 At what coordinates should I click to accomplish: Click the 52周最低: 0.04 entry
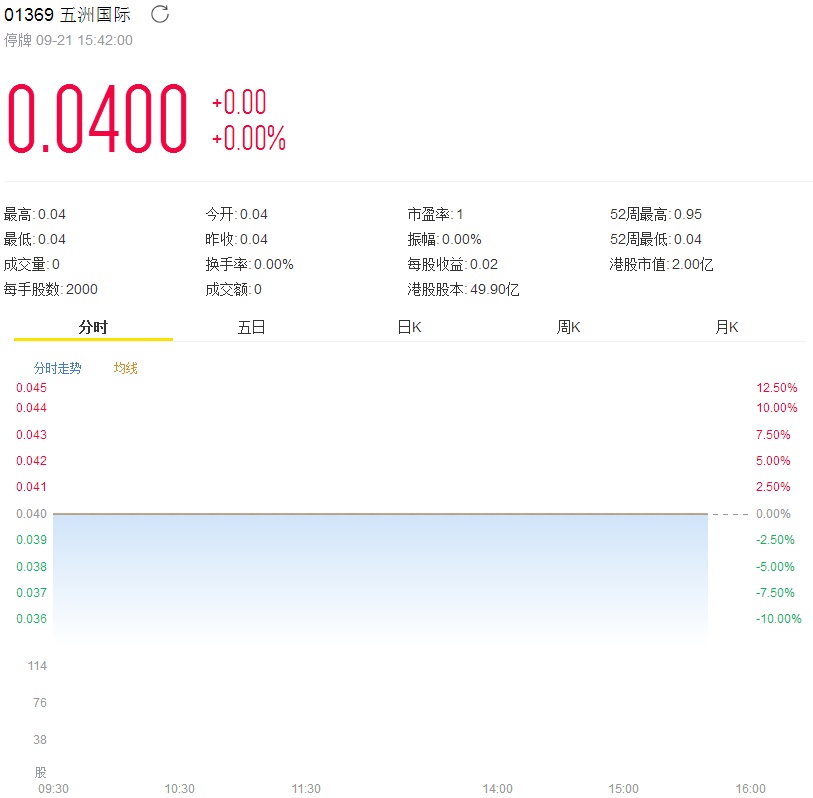click(656, 239)
